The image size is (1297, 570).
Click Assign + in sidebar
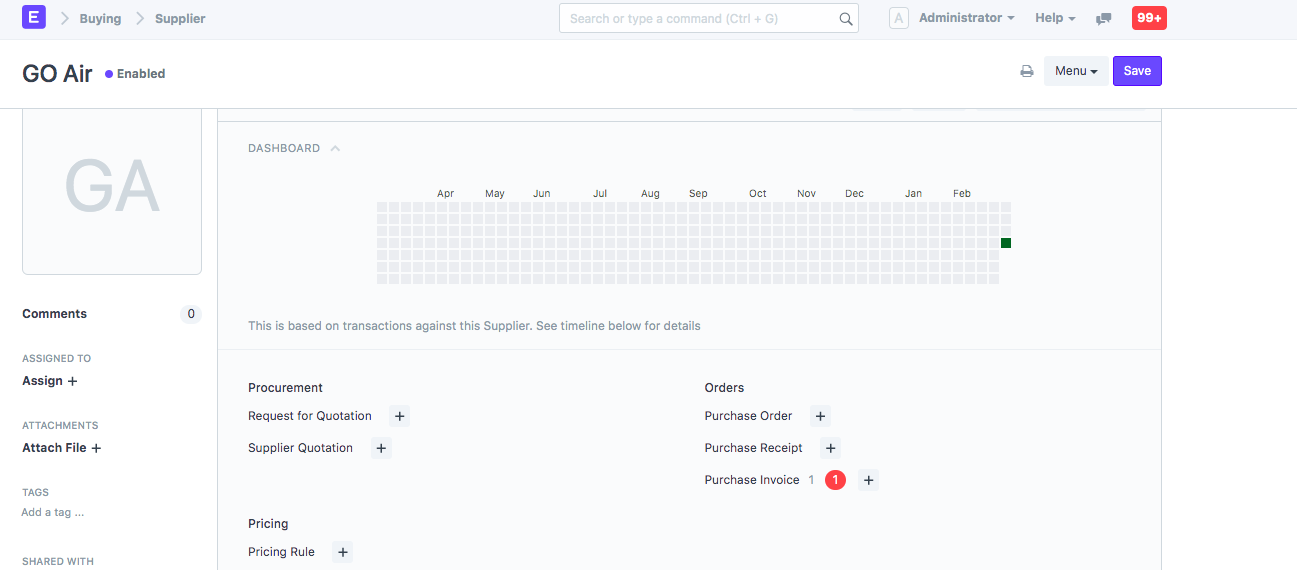click(x=50, y=381)
